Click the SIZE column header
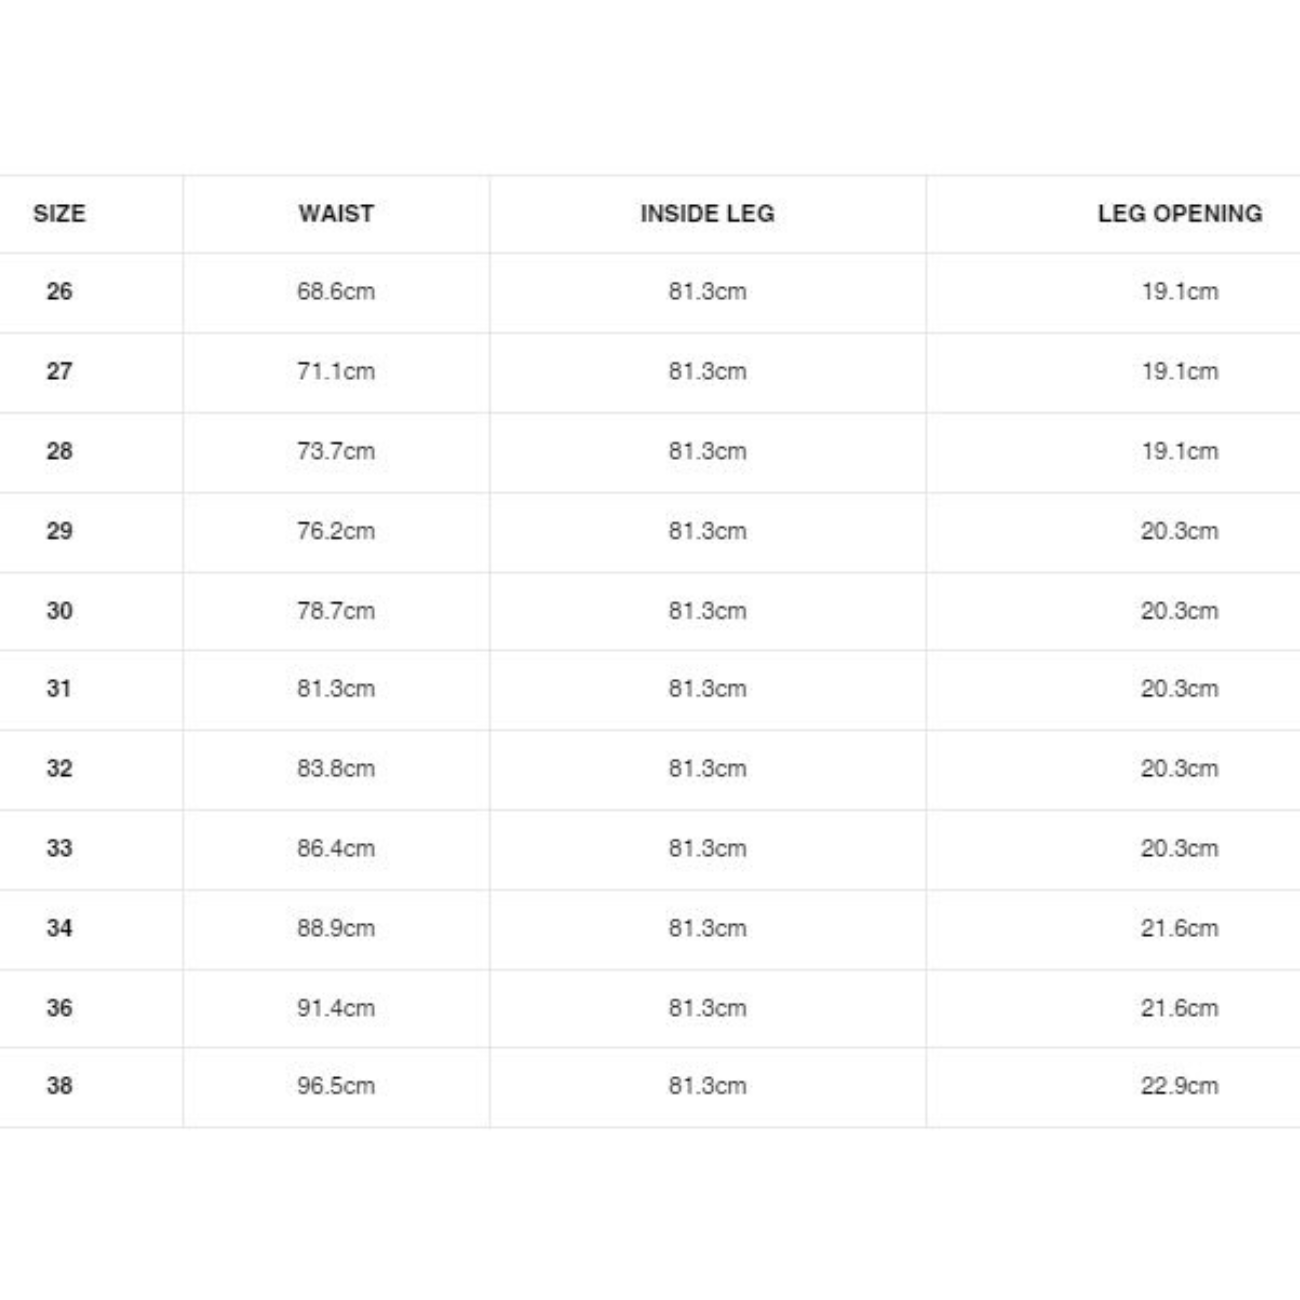This screenshot has height=1300, width=1300. click(59, 214)
